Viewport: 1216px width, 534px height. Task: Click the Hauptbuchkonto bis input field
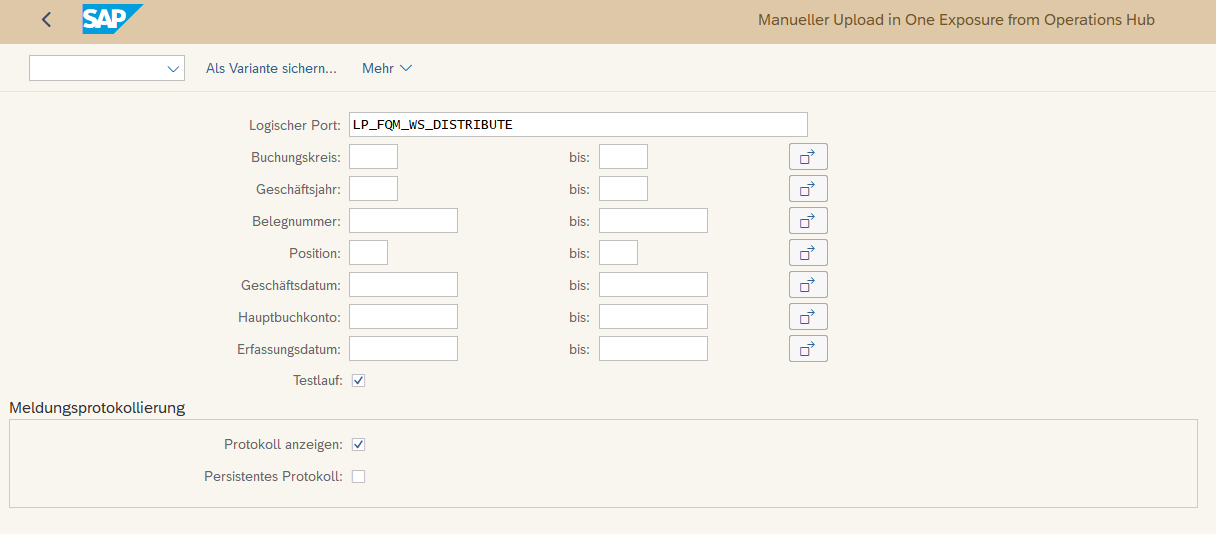pyautogui.click(x=653, y=317)
